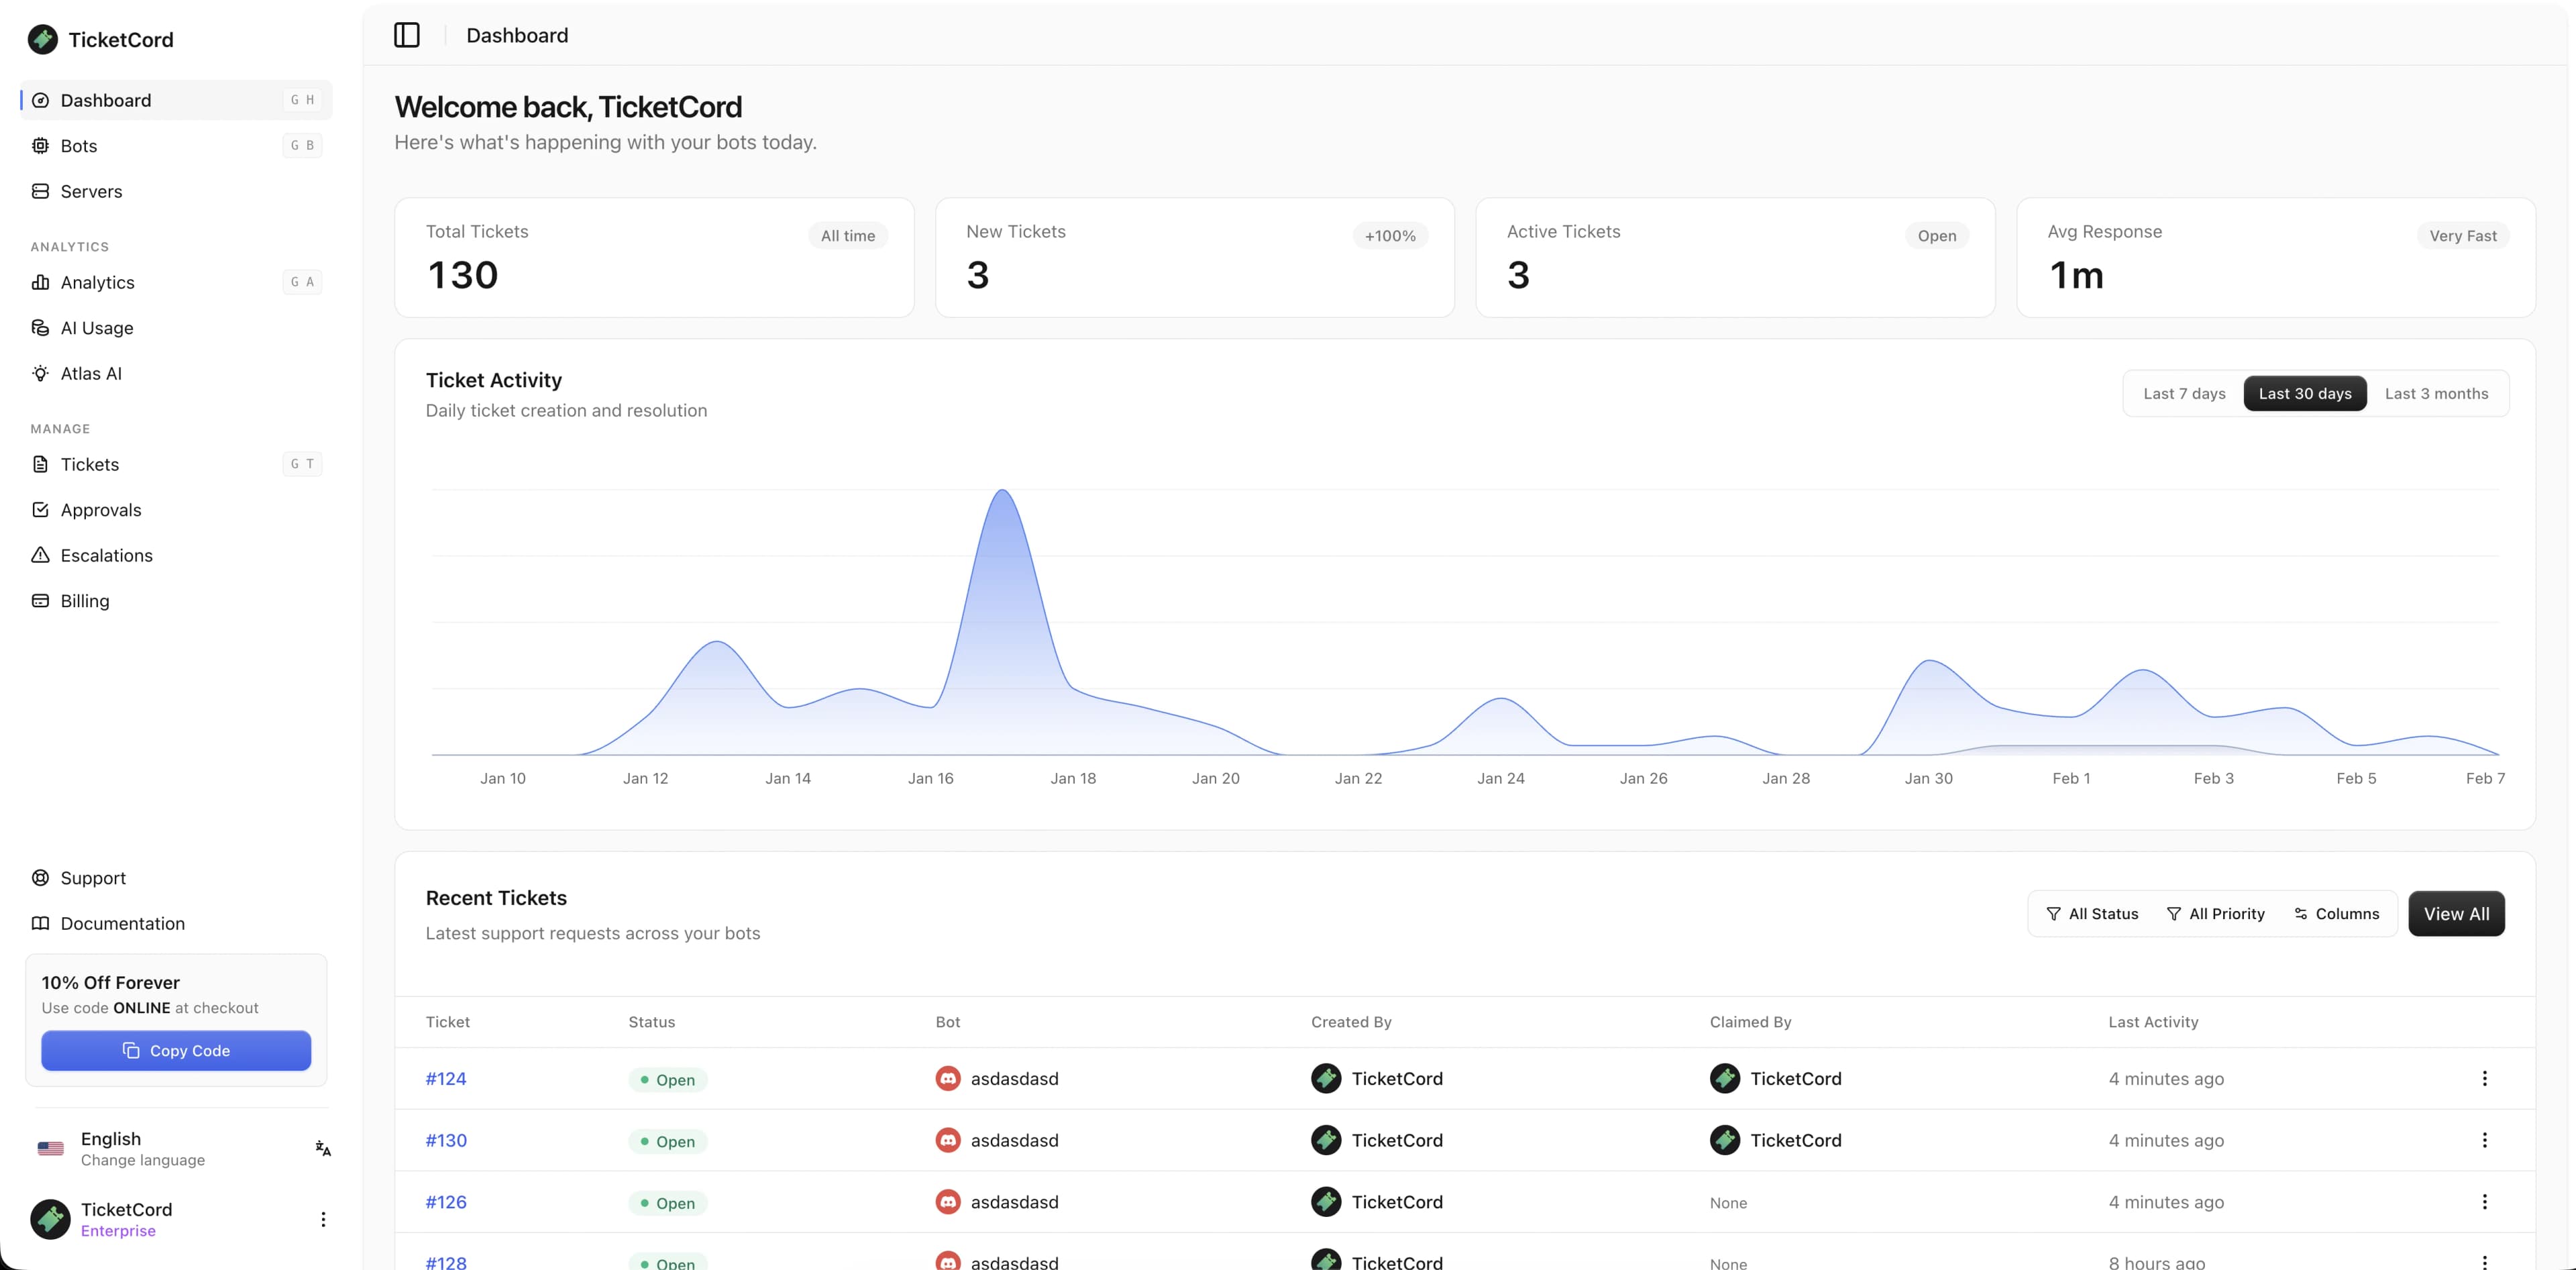Switch chart to Last 7 days
Screen dimensions: 2576x1270
pos(2184,394)
